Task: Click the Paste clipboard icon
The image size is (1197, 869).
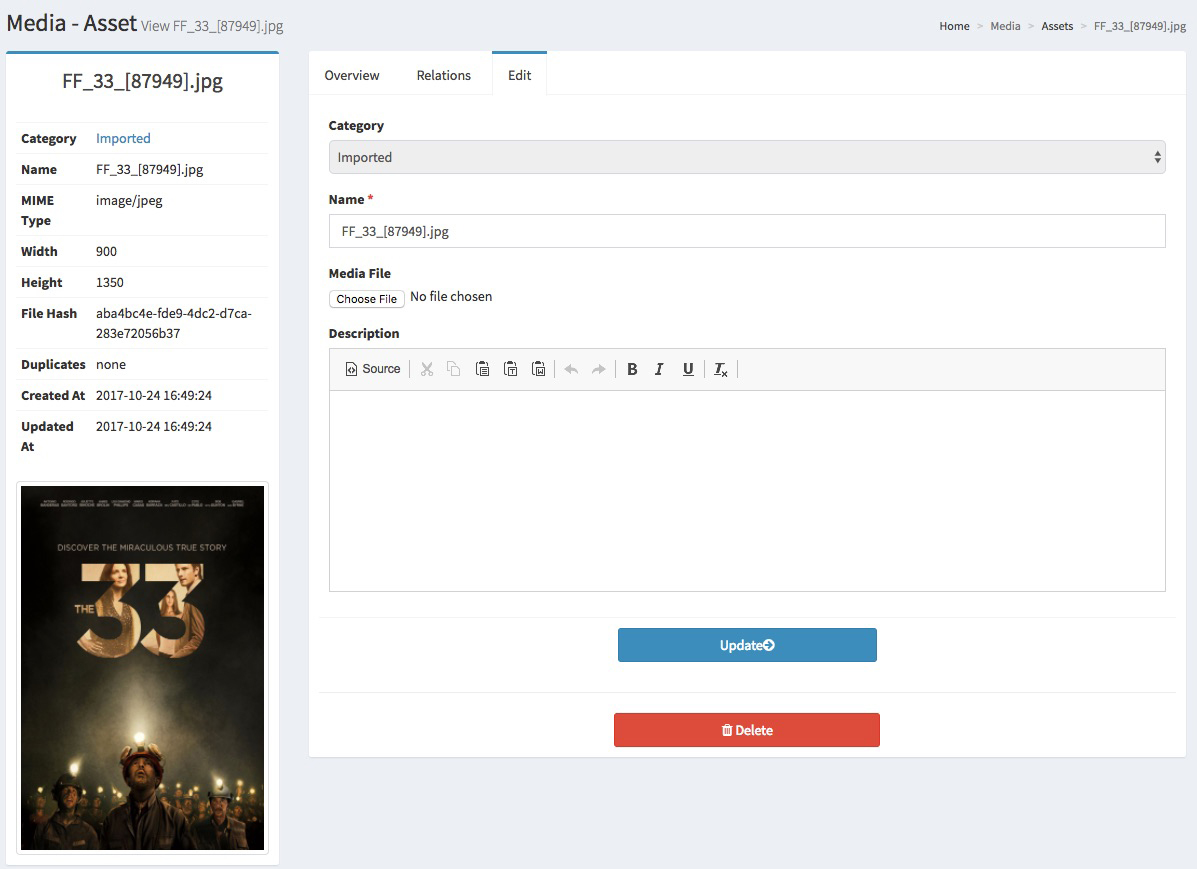Action: coord(482,369)
